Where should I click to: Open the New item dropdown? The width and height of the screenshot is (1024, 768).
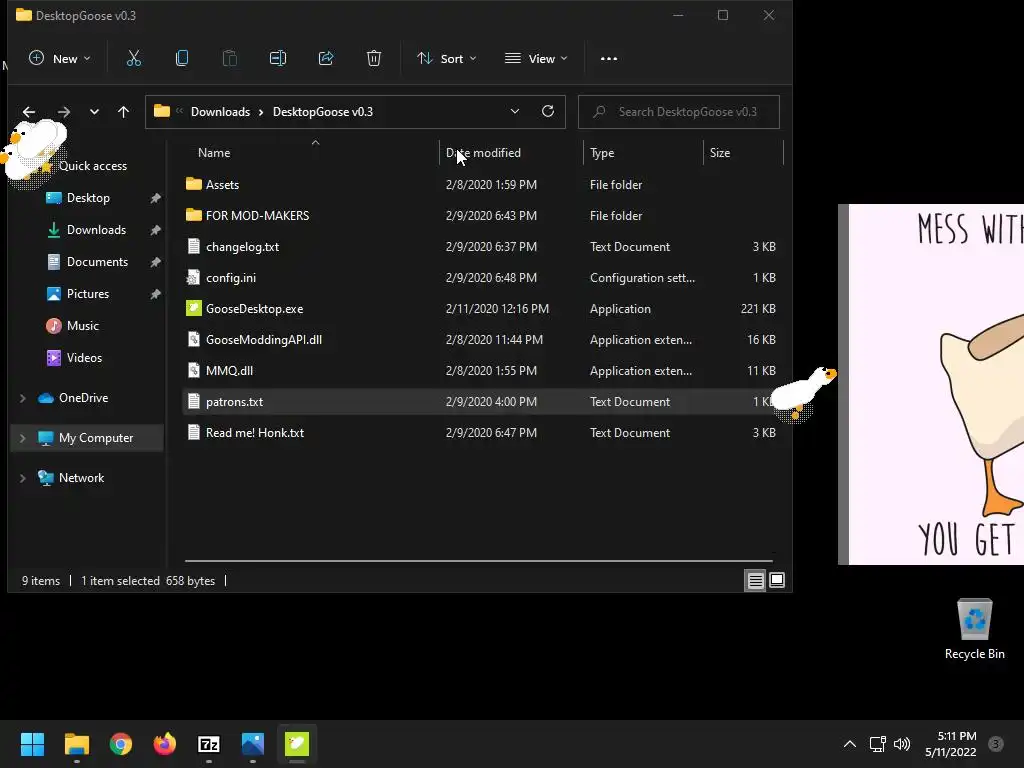click(x=59, y=59)
